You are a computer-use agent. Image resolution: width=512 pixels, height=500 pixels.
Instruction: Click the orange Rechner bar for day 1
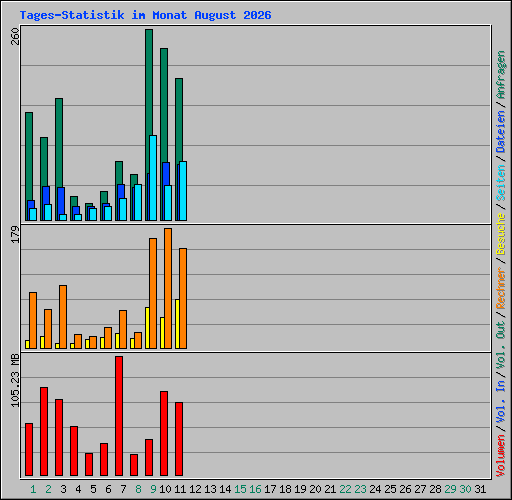33,321
